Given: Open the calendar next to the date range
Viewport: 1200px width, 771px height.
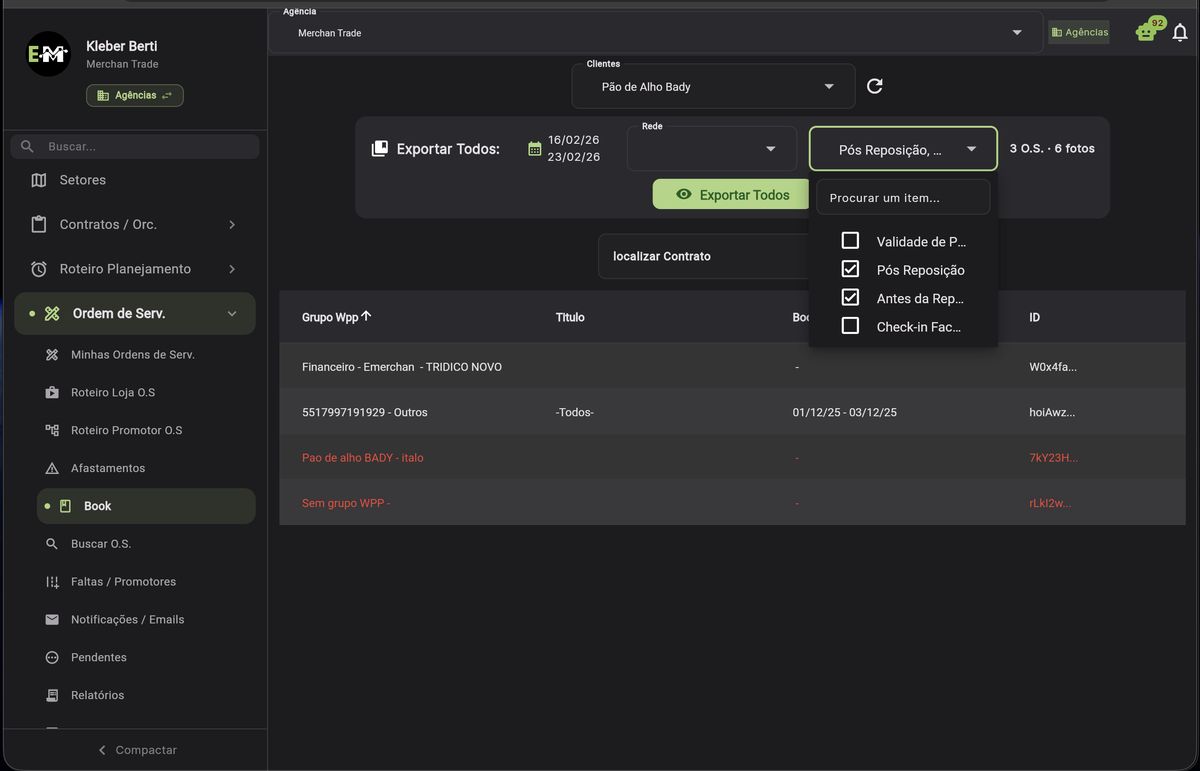Looking at the screenshot, I should point(535,146).
